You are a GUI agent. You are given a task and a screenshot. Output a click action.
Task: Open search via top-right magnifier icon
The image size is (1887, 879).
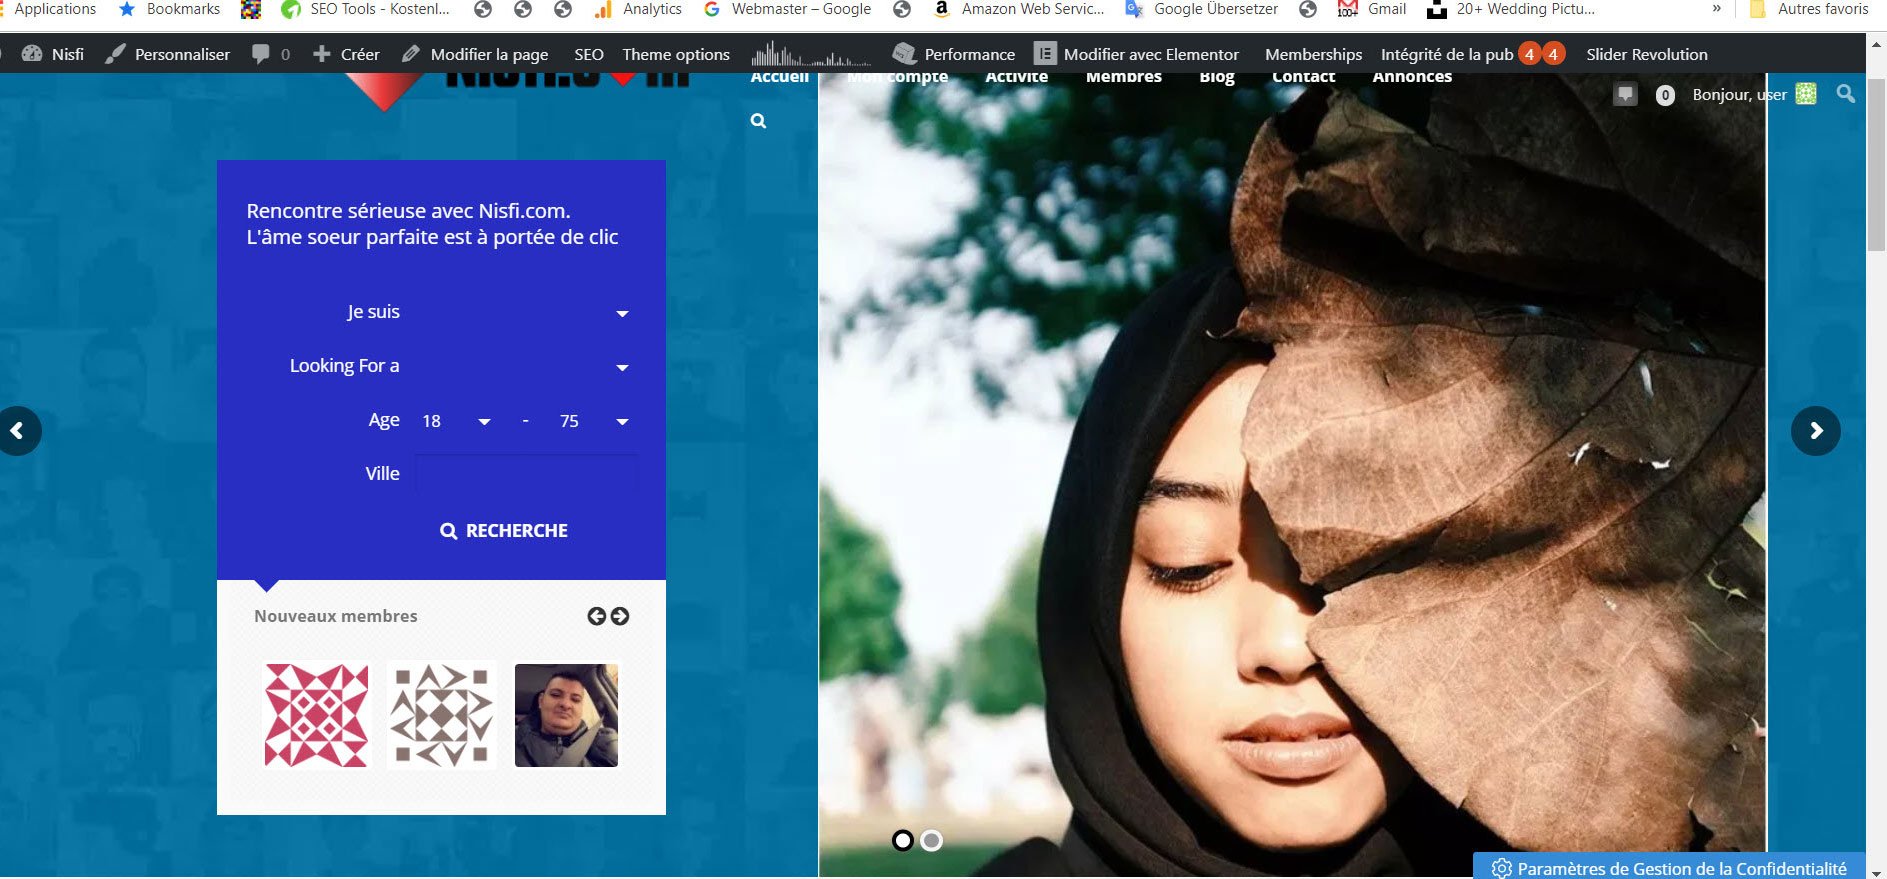[x=1845, y=94]
